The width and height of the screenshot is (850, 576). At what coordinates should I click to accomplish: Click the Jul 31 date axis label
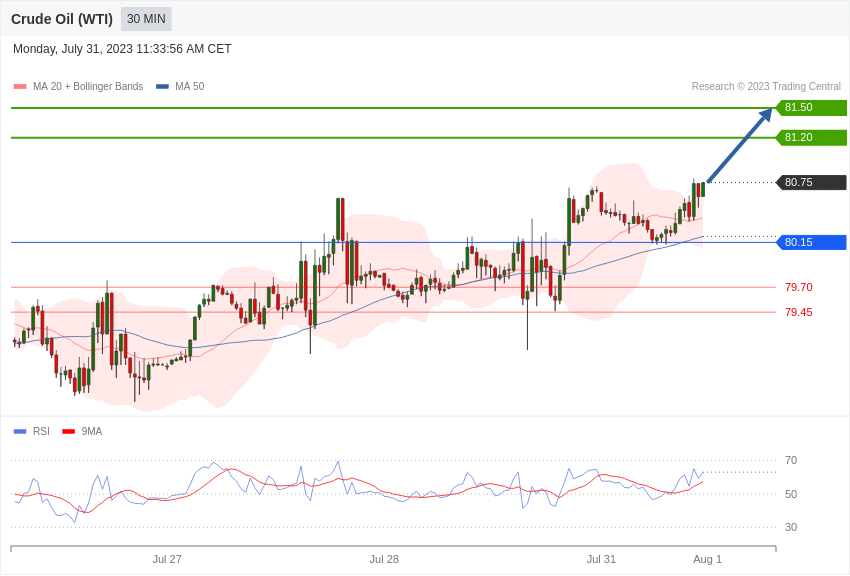coord(601,559)
